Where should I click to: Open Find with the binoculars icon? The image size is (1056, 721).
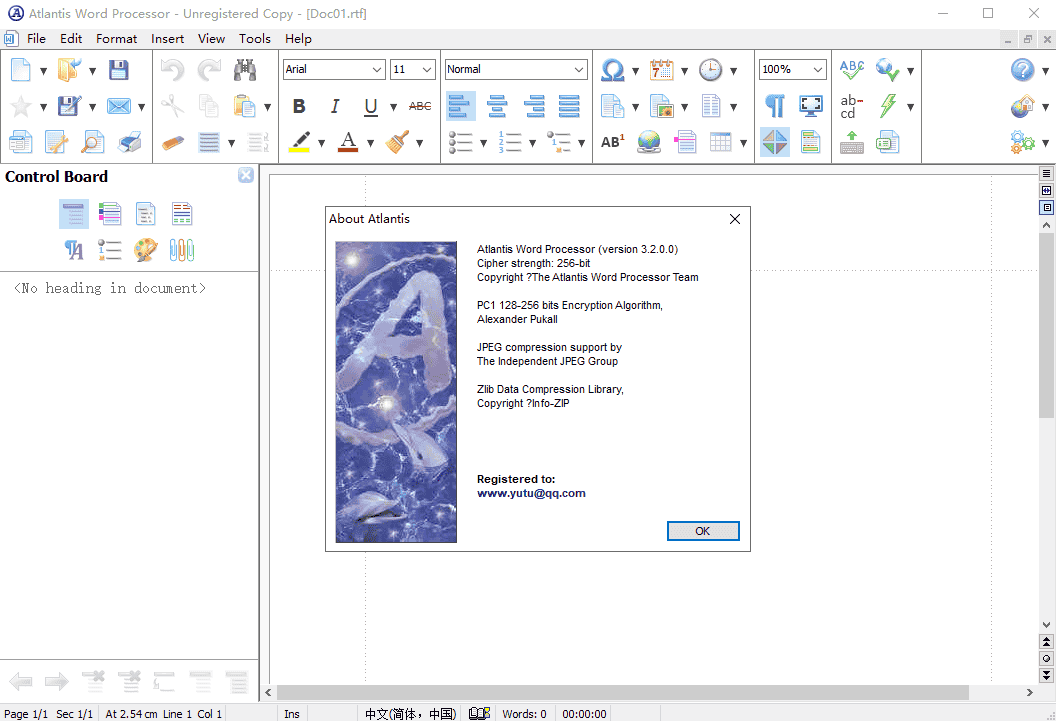point(245,70)
